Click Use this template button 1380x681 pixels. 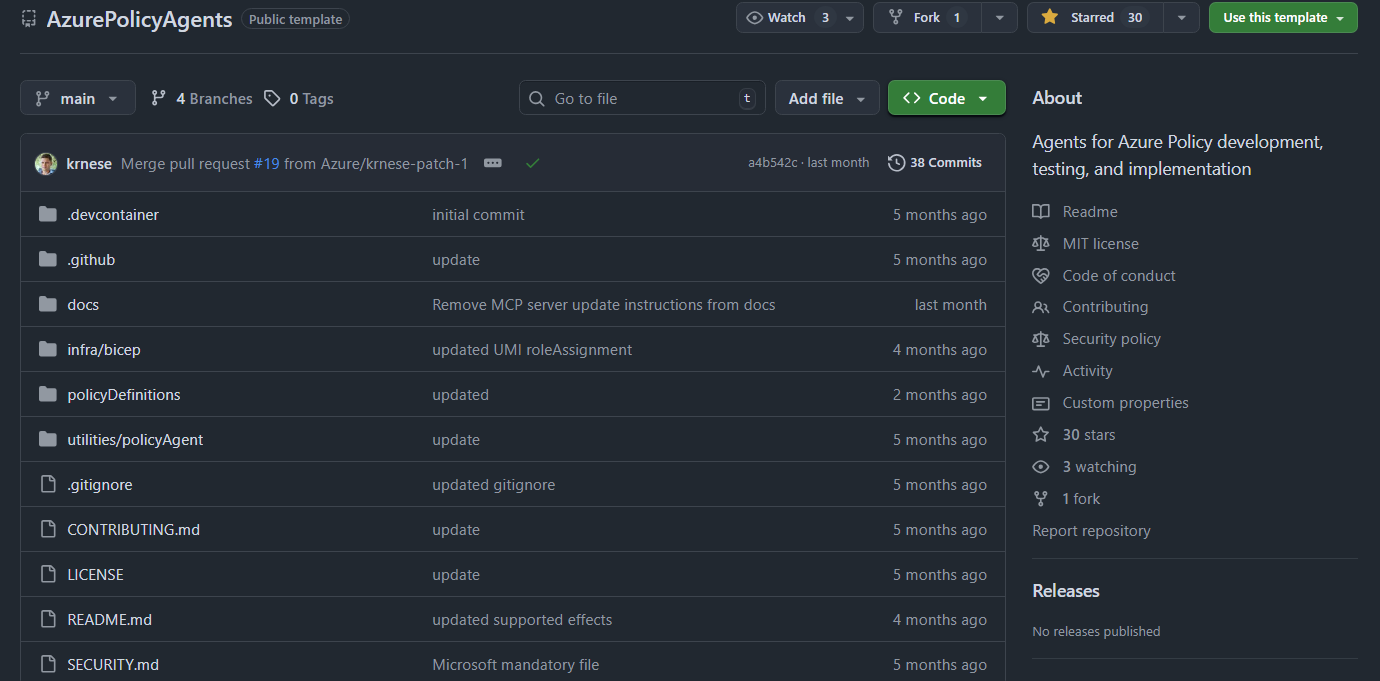pos(1283,18)
